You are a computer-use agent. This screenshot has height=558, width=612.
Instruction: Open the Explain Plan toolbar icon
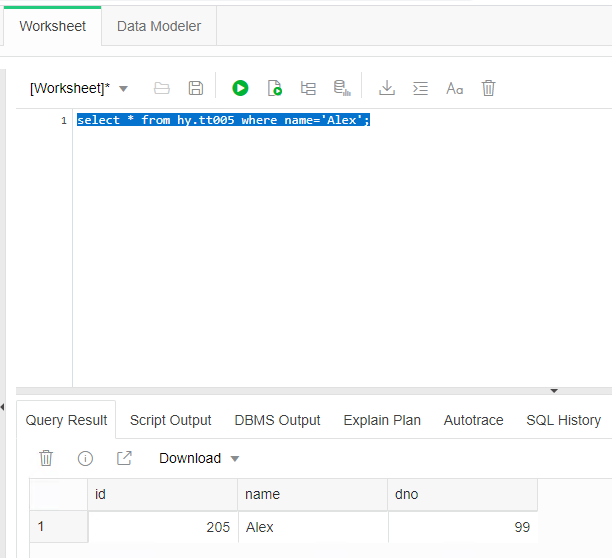(x=308, y=88)
